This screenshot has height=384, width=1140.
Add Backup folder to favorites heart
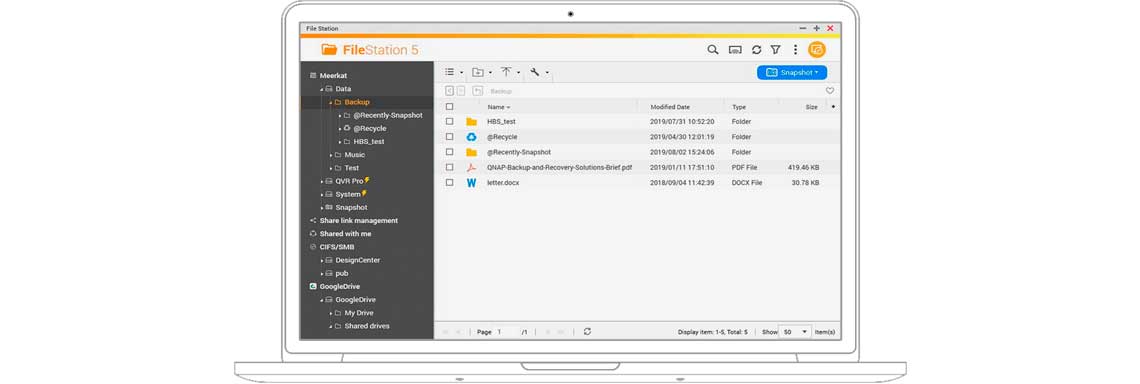[830, 91]
